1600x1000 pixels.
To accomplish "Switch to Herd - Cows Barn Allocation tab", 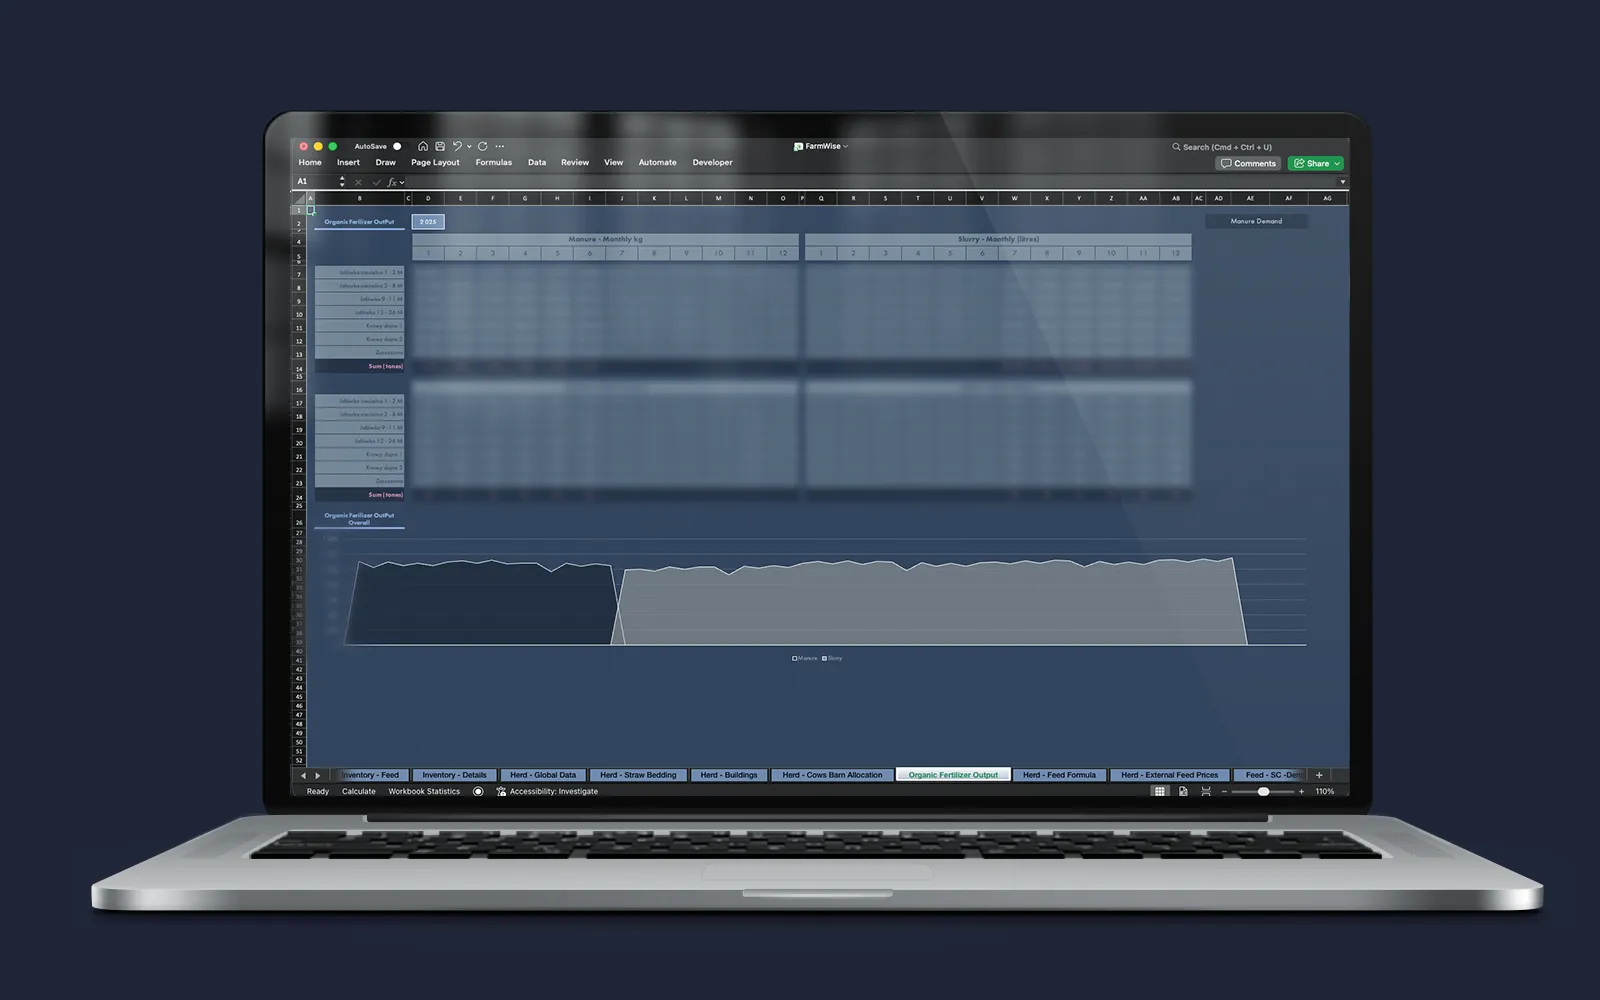I will [832, 775].
